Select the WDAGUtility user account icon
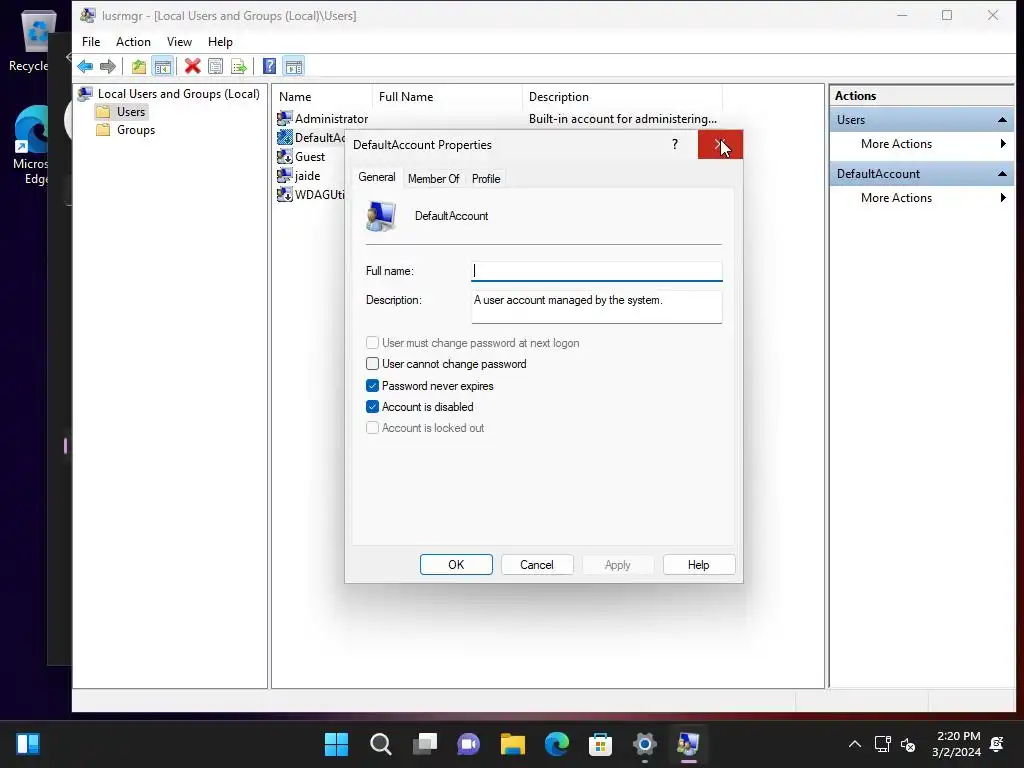Image resolution: width=1024 pixels, height=768 pixels. (x=285, y=194)
